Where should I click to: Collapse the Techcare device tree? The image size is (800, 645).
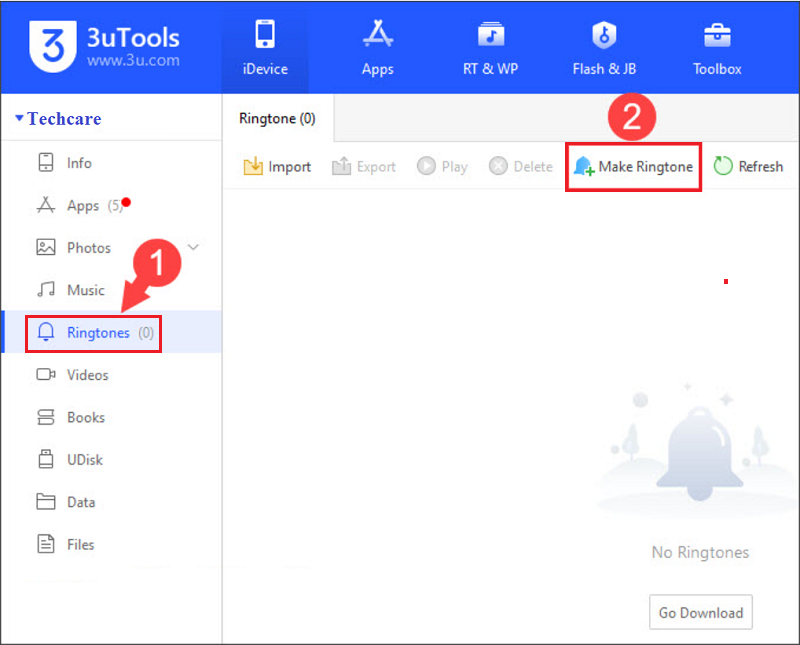click(19, 119)
